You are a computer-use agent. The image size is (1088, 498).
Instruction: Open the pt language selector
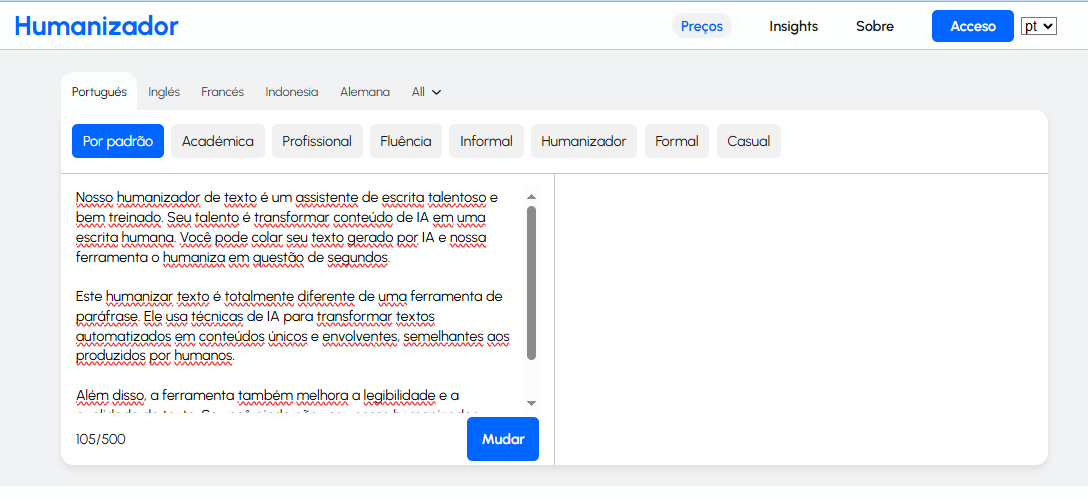point(1038,26)
